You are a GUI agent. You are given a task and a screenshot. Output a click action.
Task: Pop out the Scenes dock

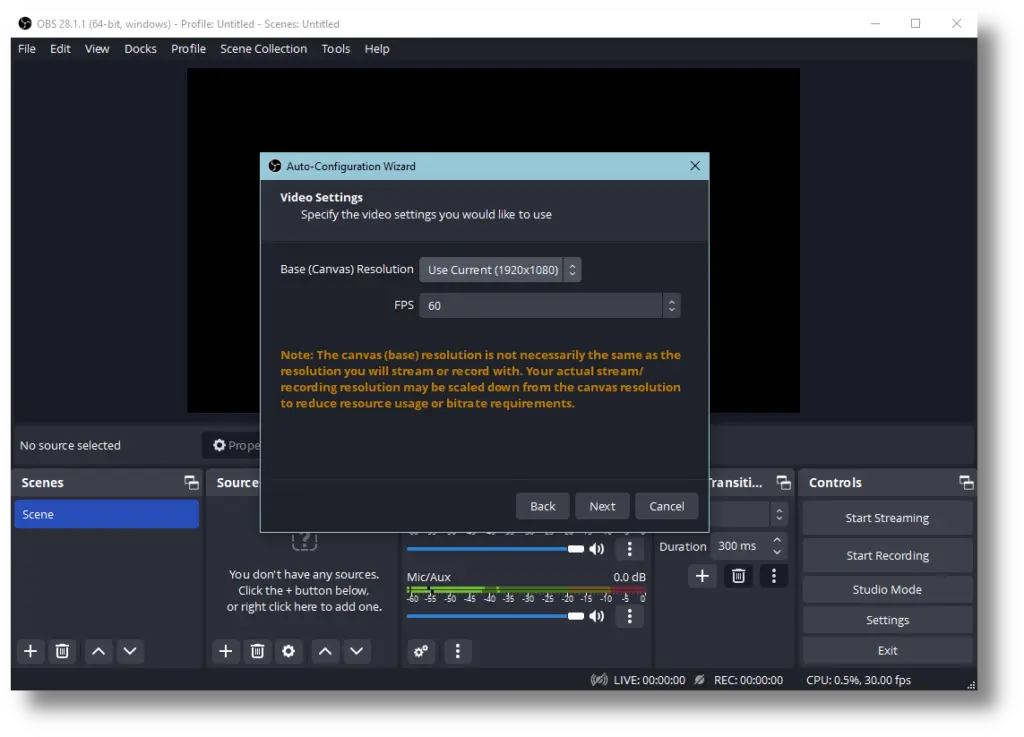191,482
